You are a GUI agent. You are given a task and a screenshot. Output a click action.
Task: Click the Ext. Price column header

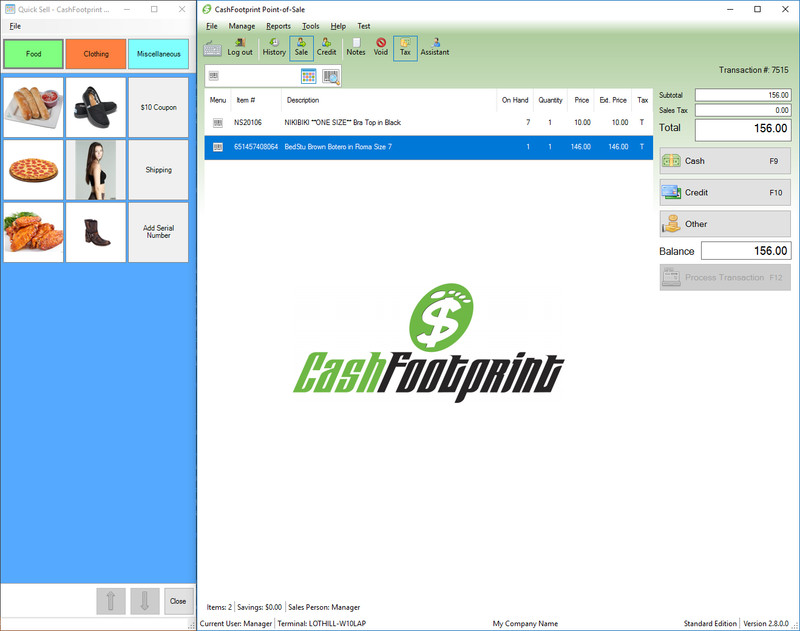click(x=613, y=100)
